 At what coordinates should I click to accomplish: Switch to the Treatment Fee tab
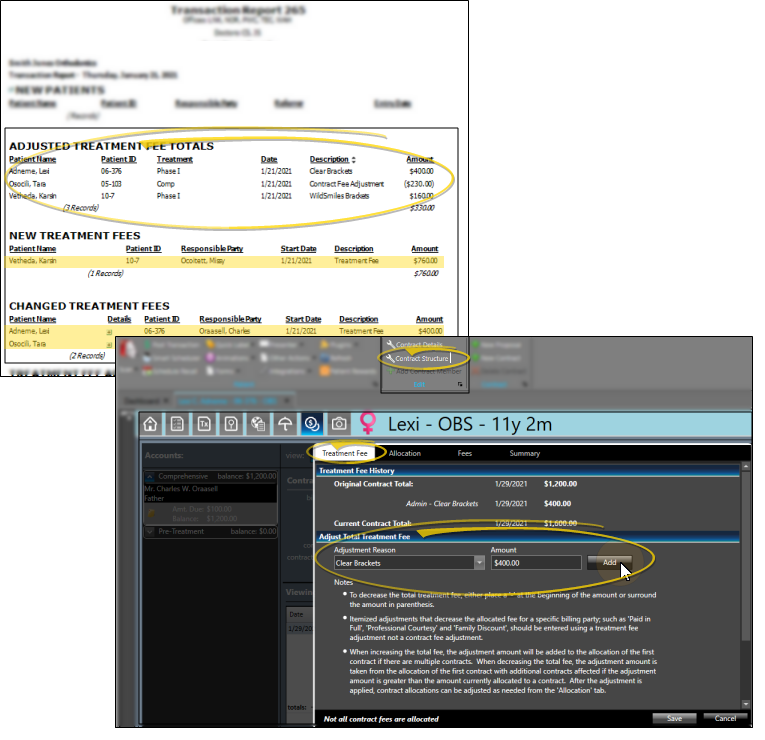tap(344, 453)
